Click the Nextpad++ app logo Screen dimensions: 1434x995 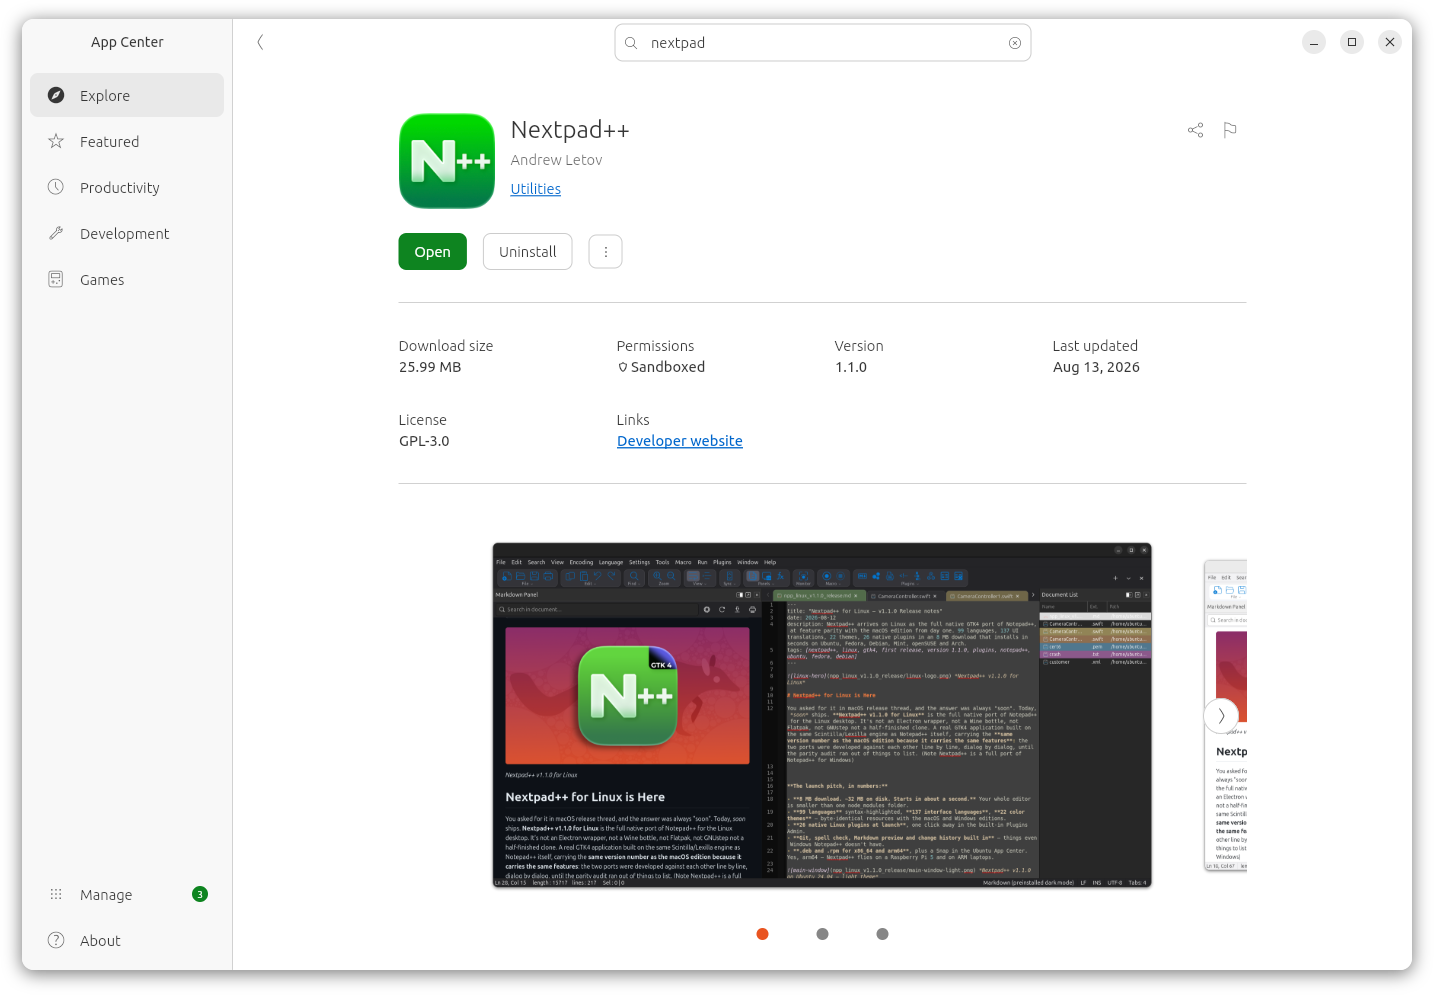447,161
